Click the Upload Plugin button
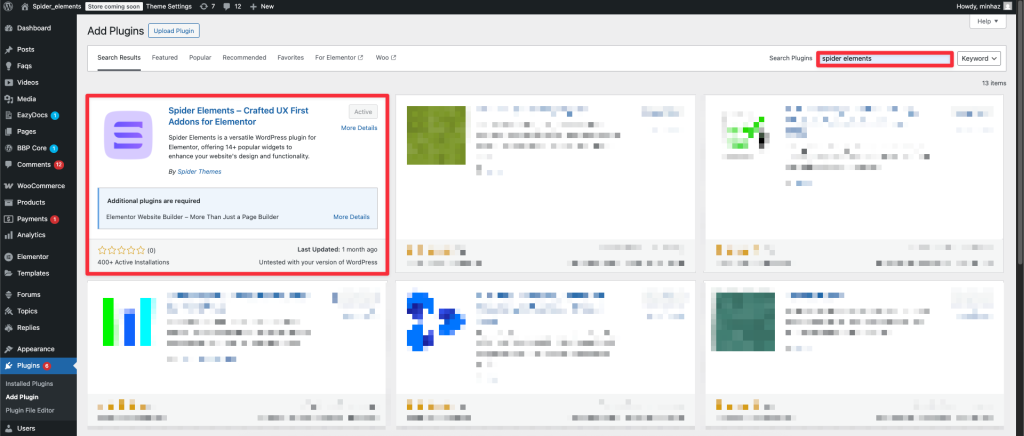Image resolution: width=1024 pixels, height=436 pixels. [x=174, y=32]
